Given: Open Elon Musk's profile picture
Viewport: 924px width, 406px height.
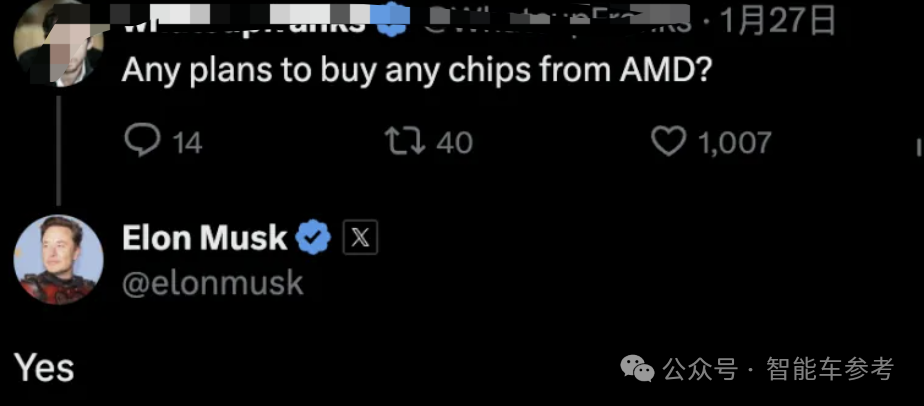Looking at the screenshot, I should pos(58,260).
